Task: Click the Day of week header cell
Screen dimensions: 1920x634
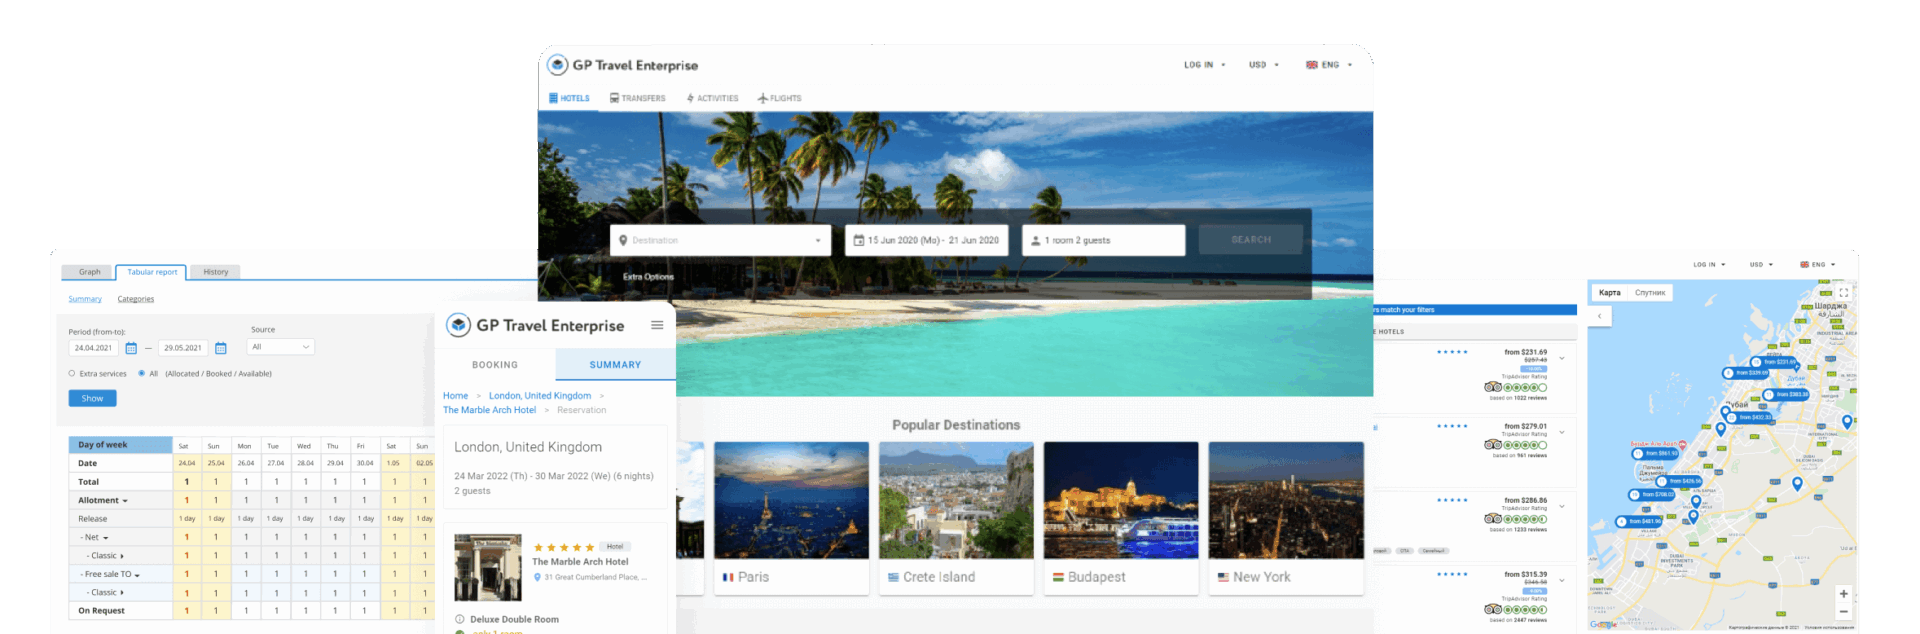Action: pyautogui.click(x=120, y=445)
